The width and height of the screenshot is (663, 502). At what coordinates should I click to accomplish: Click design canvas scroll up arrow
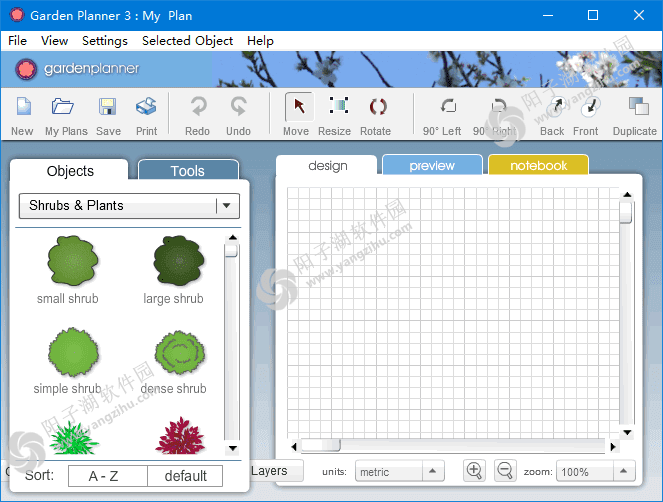point(627,195)
